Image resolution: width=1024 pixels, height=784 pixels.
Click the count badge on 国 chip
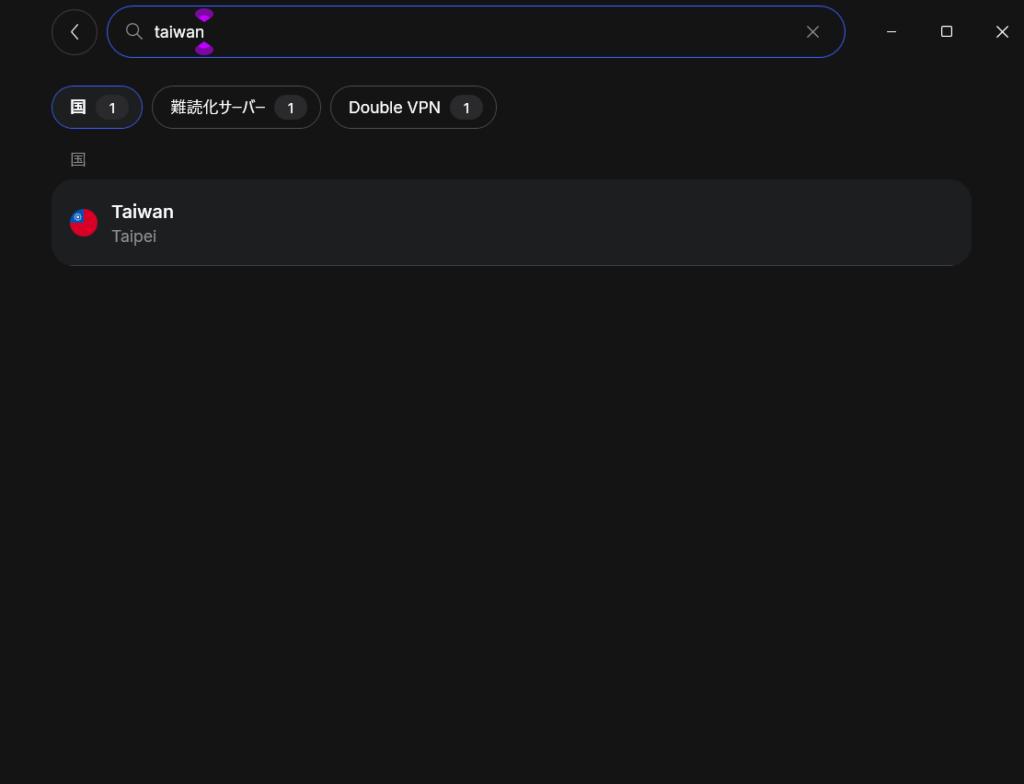click(112, 108)
